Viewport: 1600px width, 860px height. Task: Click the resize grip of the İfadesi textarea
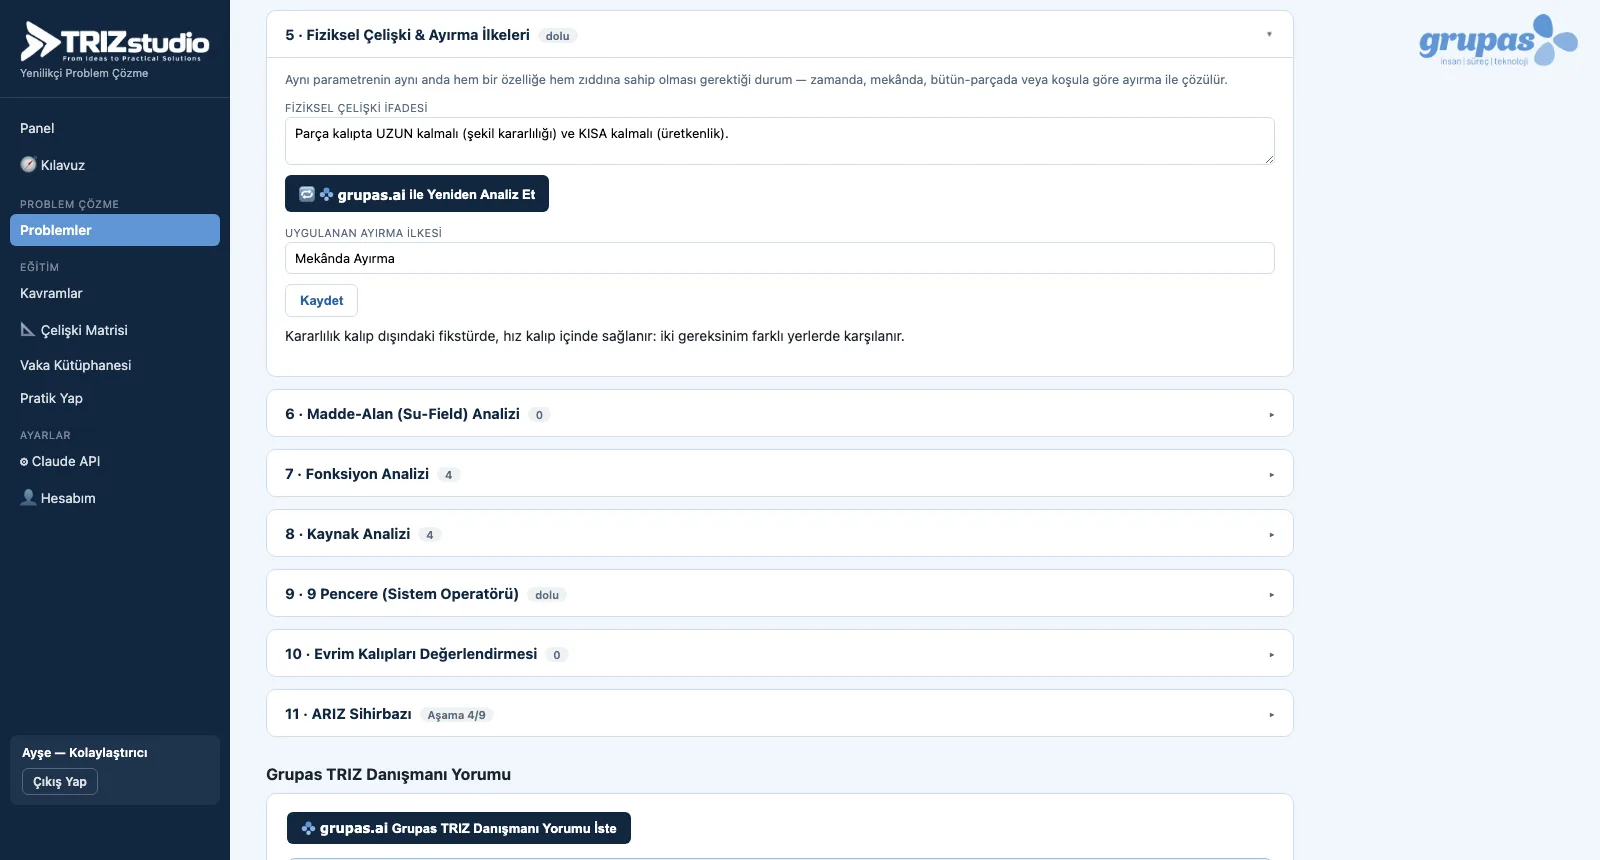[x=1269, y=159]
